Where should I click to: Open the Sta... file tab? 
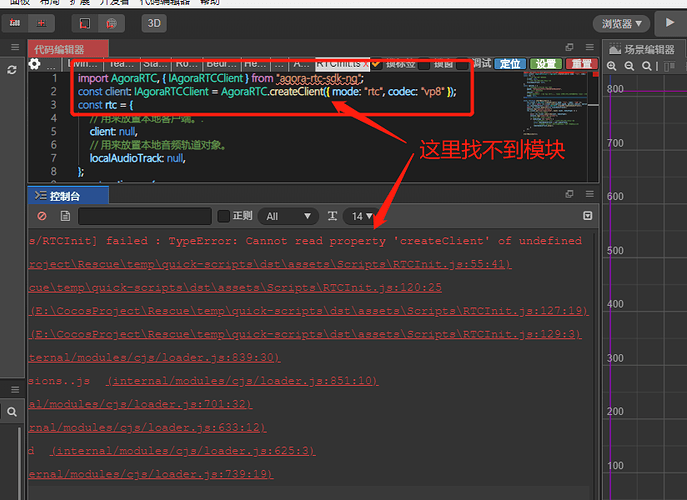(156, 64)
